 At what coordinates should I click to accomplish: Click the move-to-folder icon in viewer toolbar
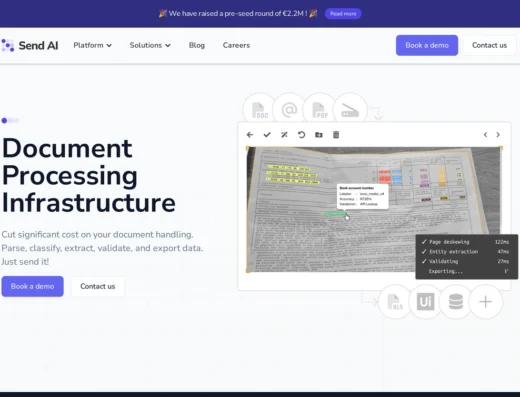[x=319, y=135]
